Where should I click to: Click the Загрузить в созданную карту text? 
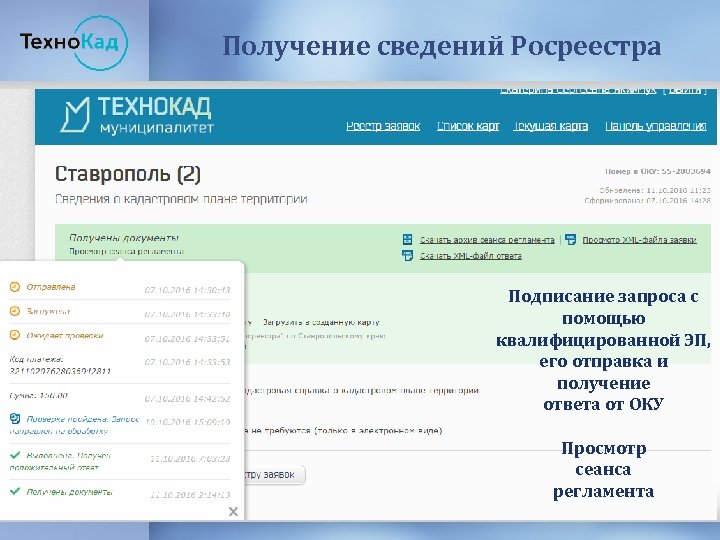coord(321,322)
